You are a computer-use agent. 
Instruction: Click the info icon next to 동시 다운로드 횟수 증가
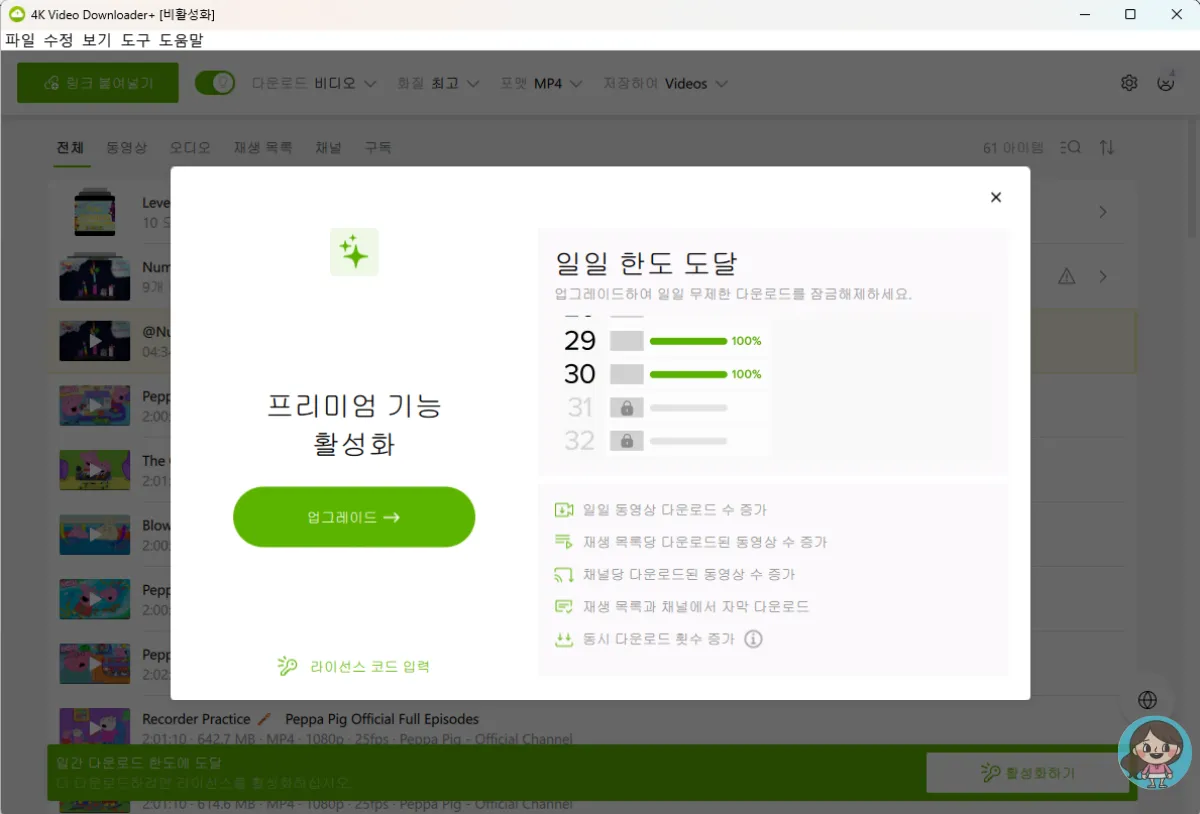click(753, 638)
